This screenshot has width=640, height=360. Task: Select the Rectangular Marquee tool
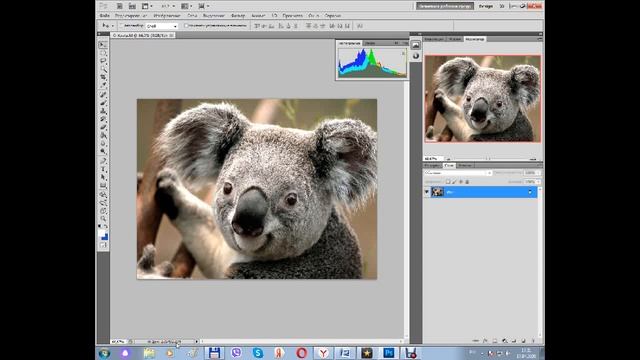[x=103, y=53]
